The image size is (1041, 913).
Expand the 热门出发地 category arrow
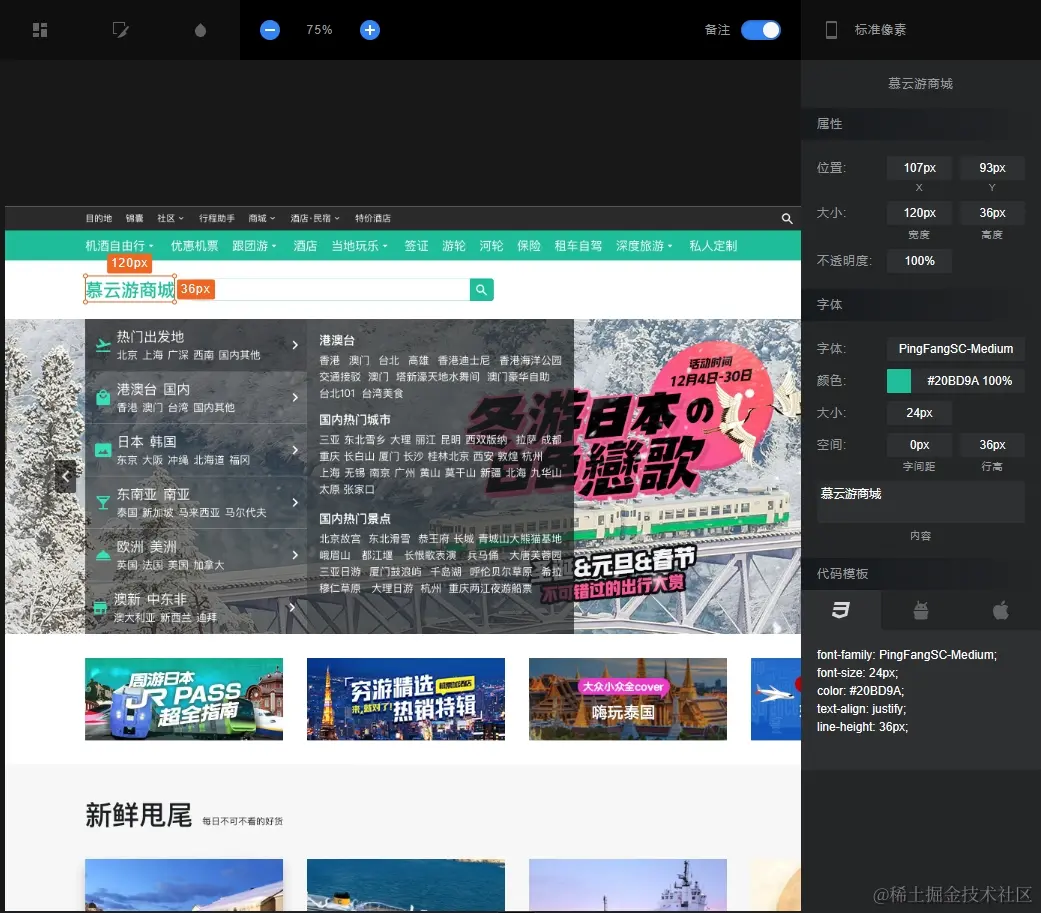pyautogui.click(x=295, y=345)
